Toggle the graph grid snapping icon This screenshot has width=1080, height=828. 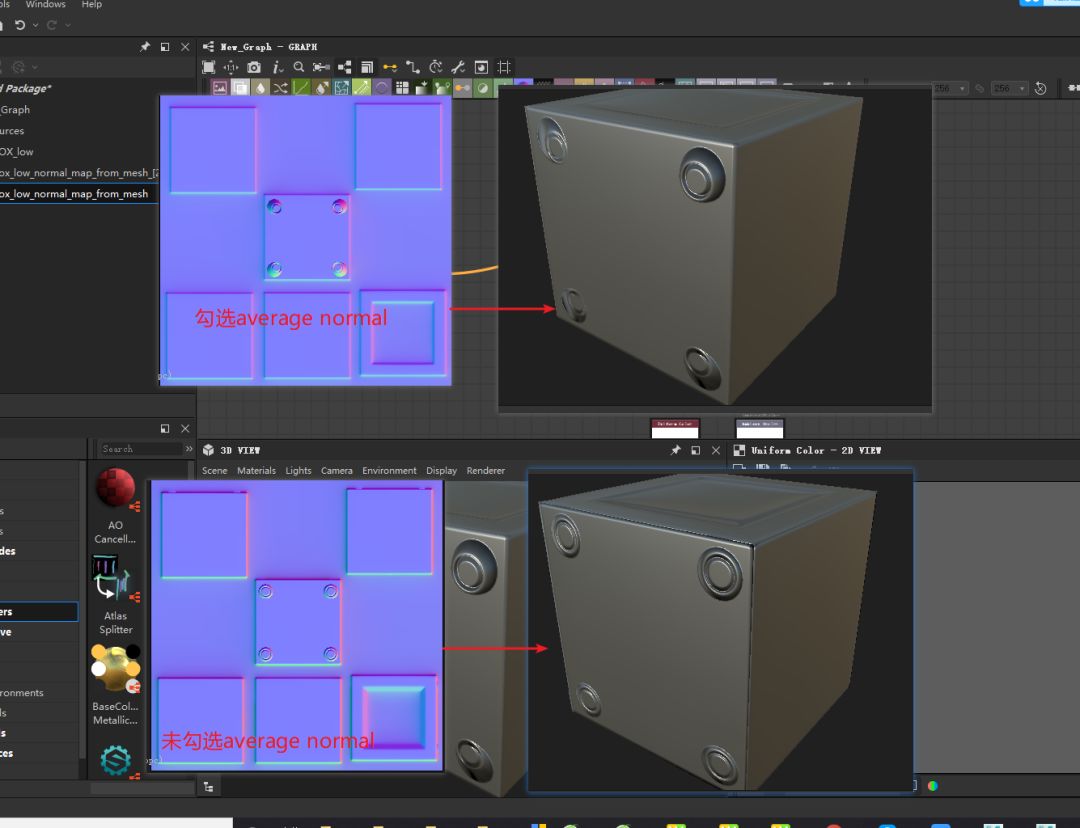pos(504,67)
